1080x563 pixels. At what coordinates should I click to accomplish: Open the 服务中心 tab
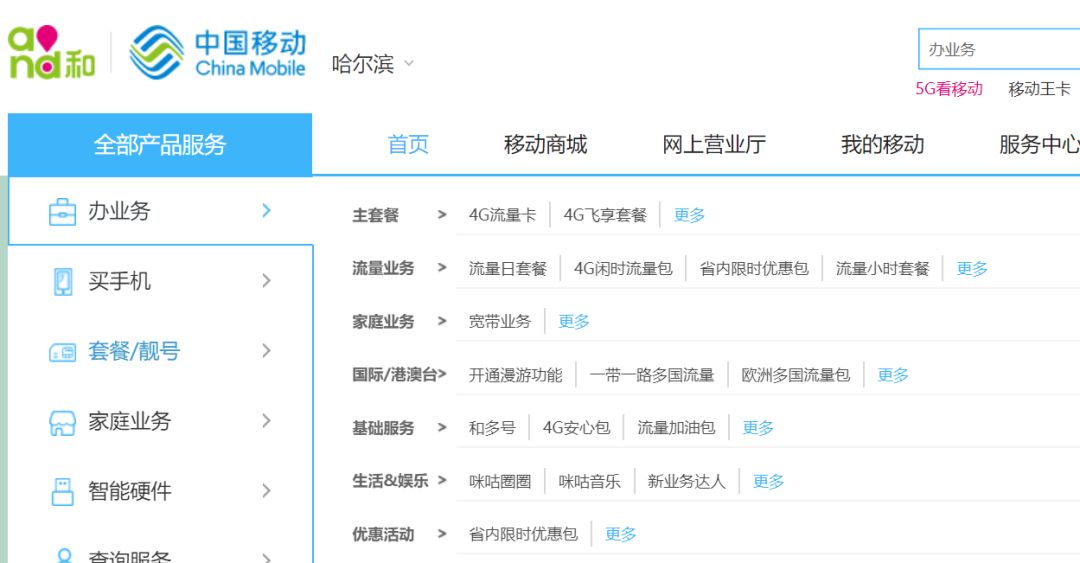pos(1039,145)
